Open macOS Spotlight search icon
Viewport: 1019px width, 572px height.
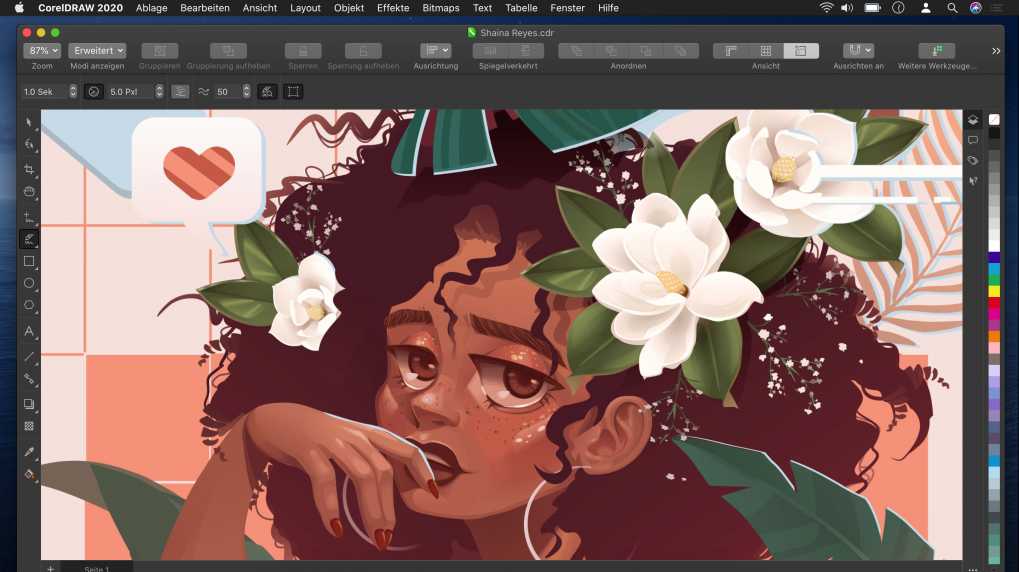pyautogui.click(x=952, y=8)
